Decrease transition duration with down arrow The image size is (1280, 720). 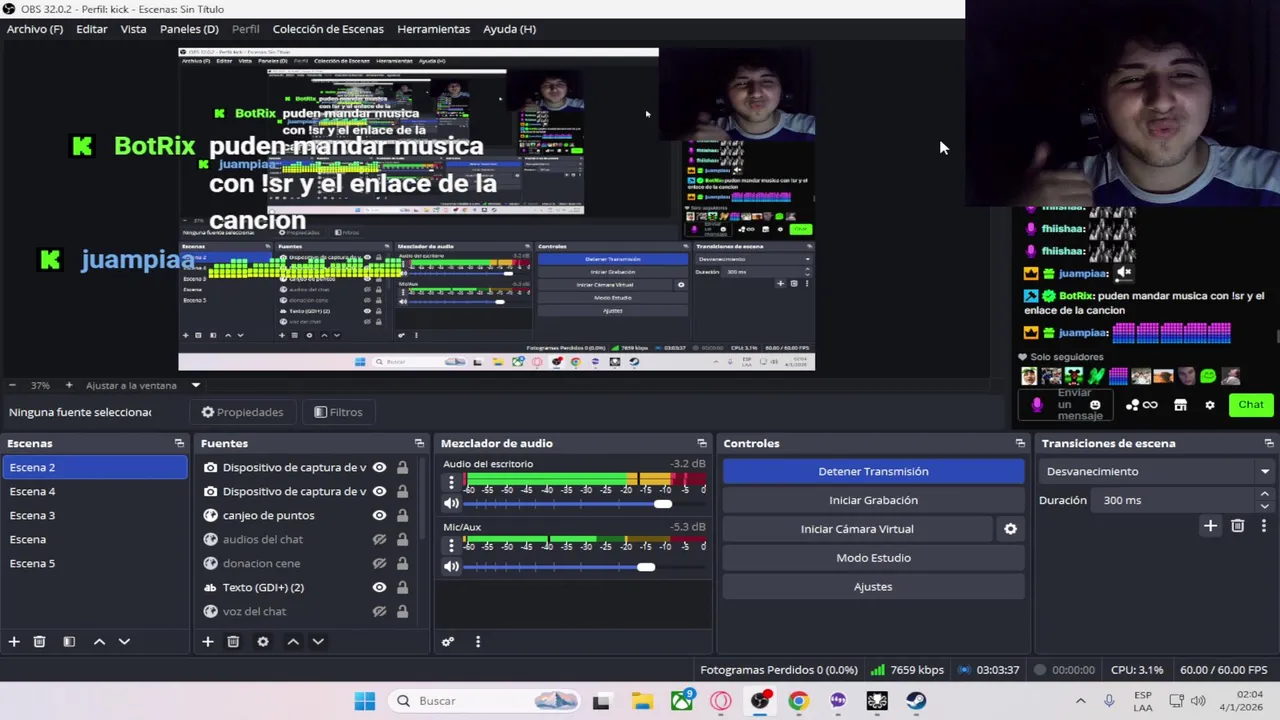(x=1264, y=506)
